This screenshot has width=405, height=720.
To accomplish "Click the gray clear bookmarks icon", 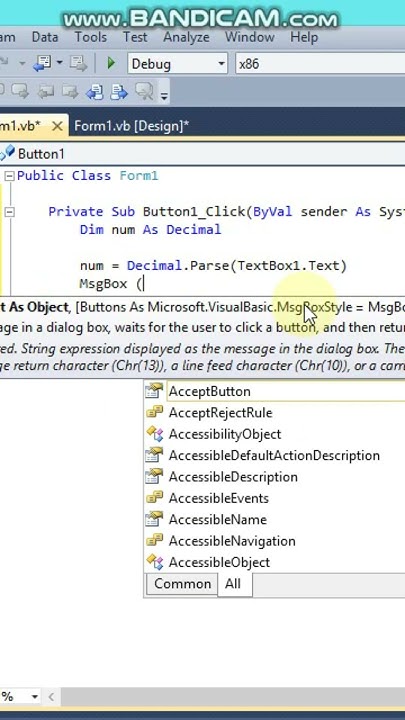I will pos(144,92).
